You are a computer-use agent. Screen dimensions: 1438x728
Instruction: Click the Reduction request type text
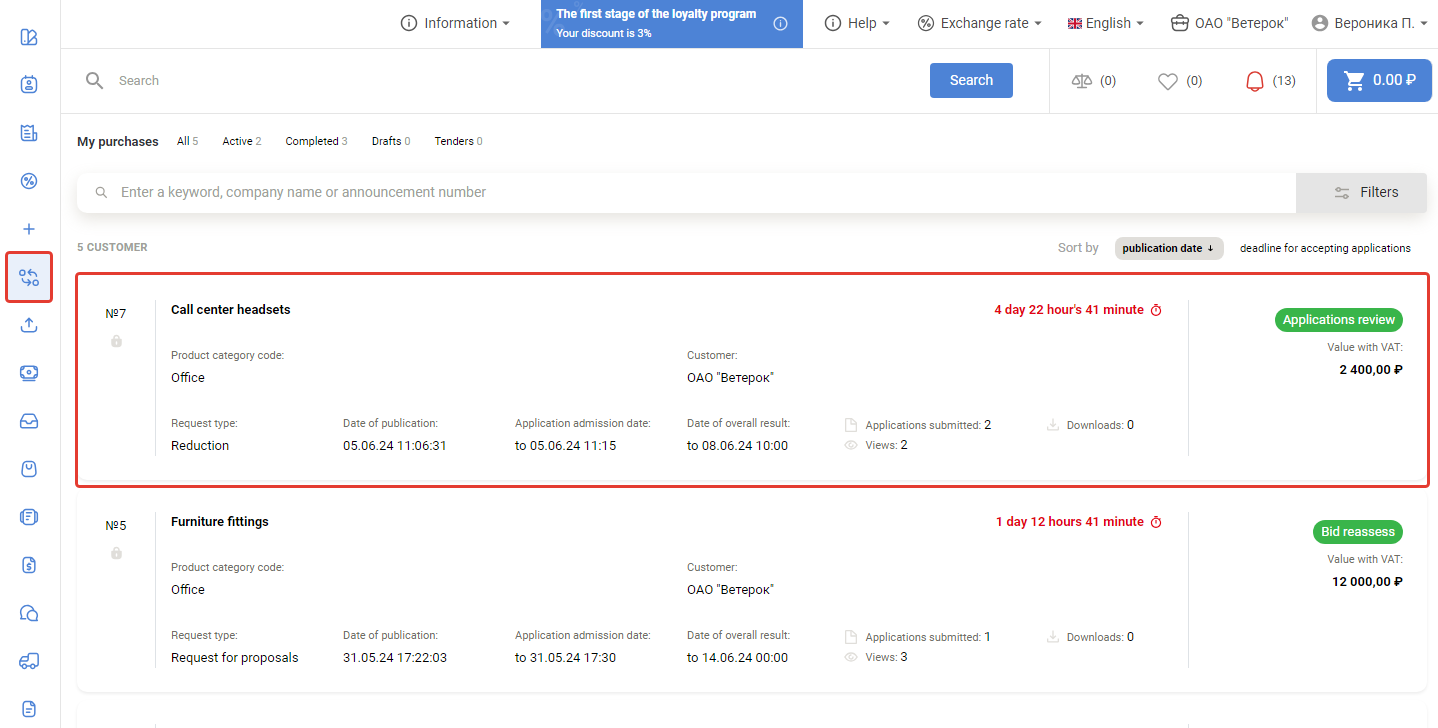[x=200, y=446]
